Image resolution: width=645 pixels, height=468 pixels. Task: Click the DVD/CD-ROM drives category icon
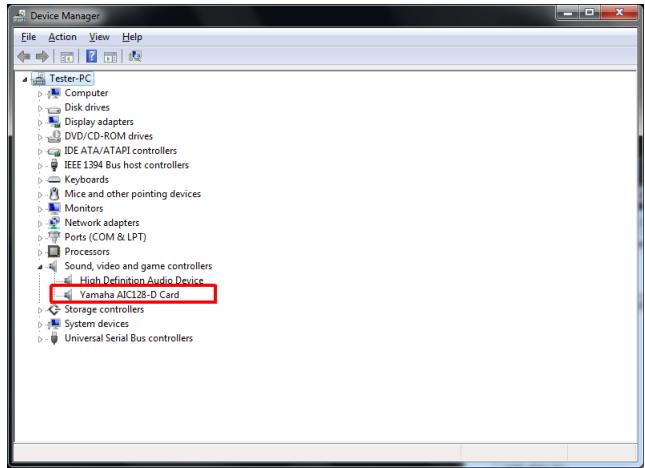(54, 136)
